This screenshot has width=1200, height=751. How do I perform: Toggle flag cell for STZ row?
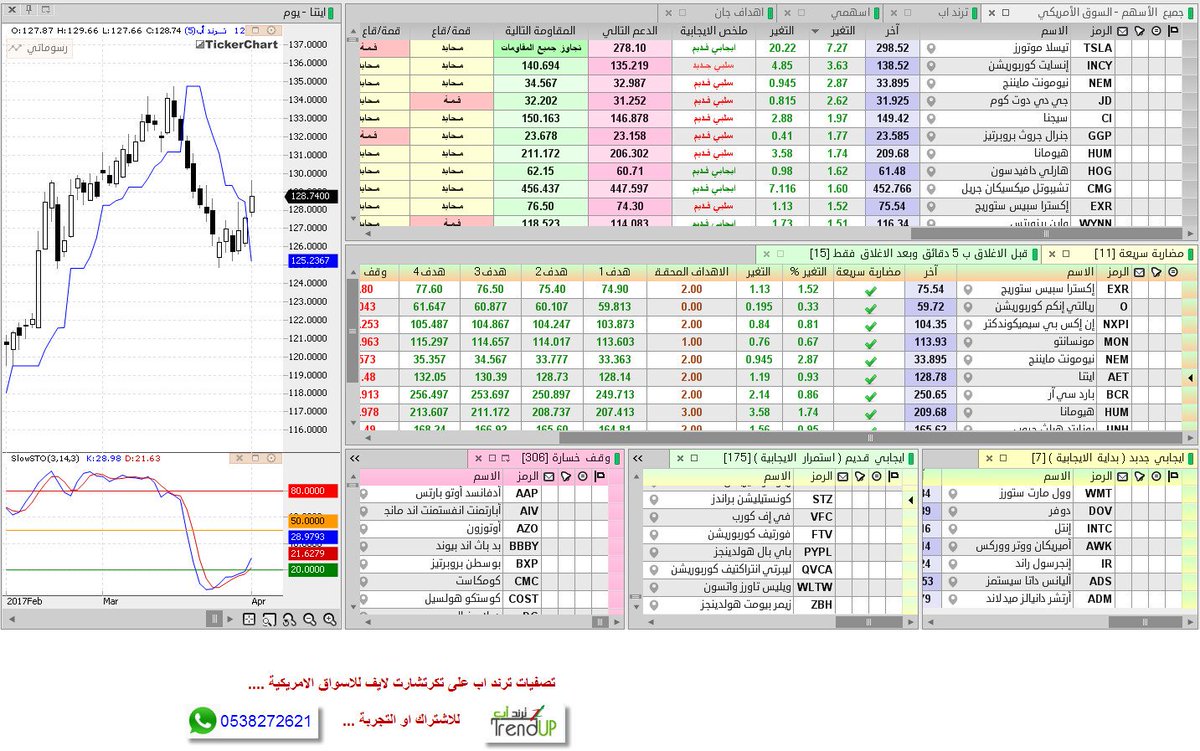[894, 499]
